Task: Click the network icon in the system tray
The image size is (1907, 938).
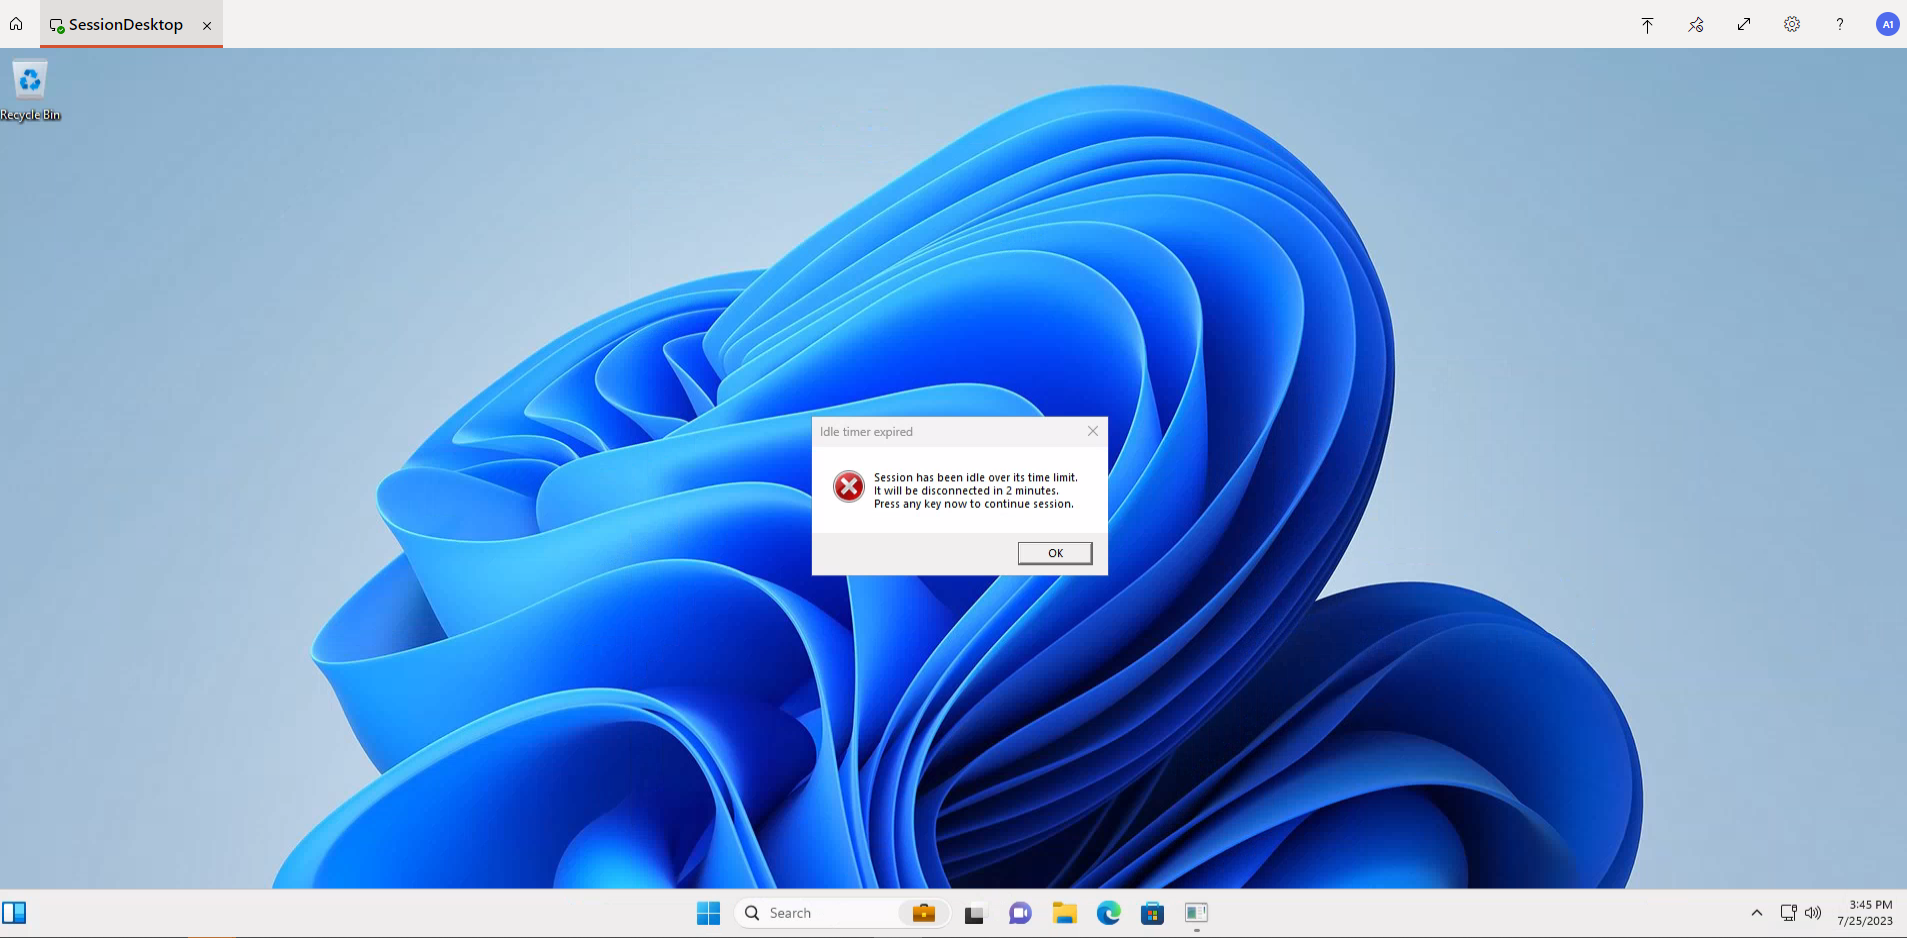Action: (x=1788, y=913)
